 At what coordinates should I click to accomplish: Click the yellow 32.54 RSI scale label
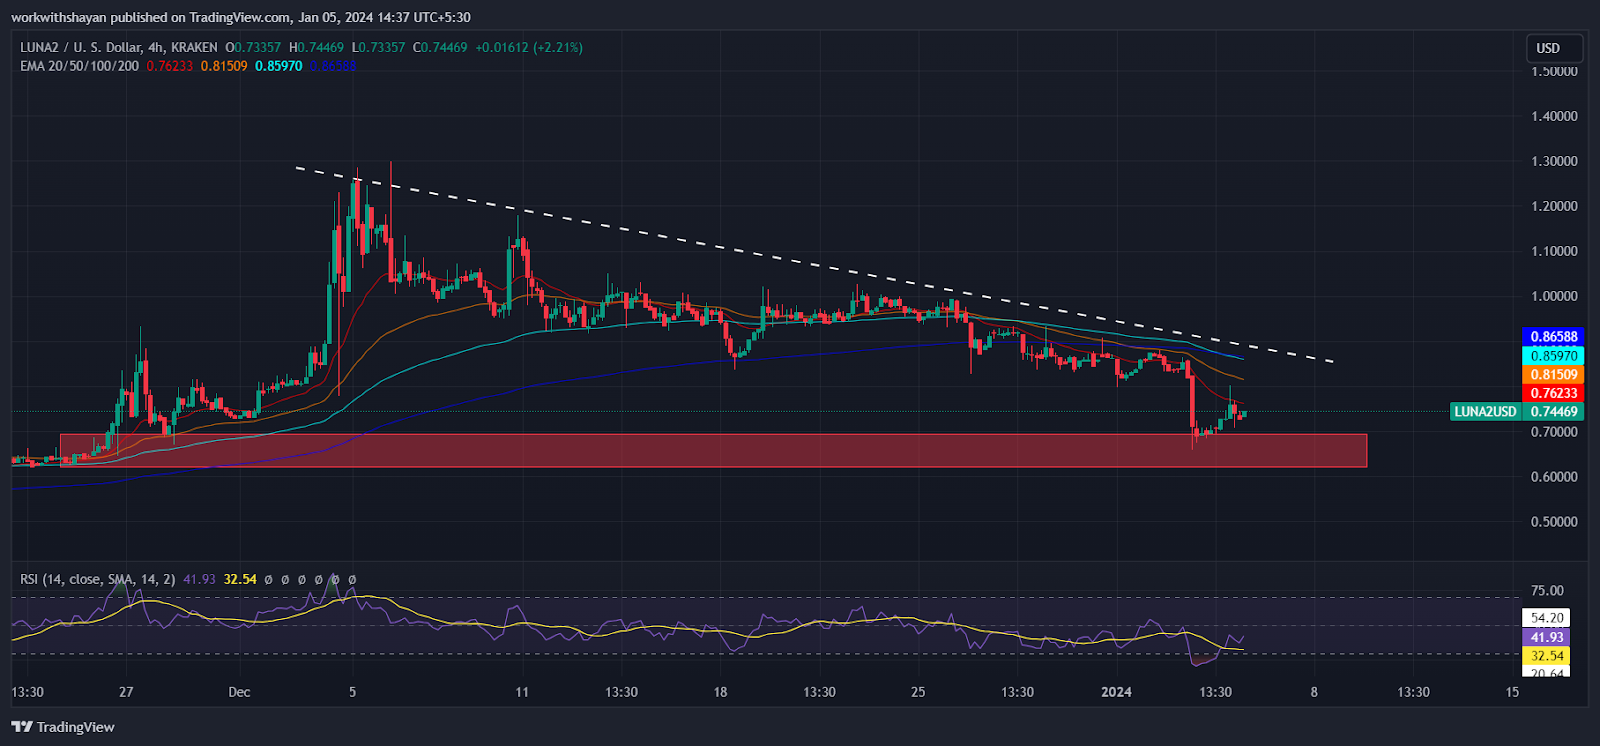[1546, 656]
